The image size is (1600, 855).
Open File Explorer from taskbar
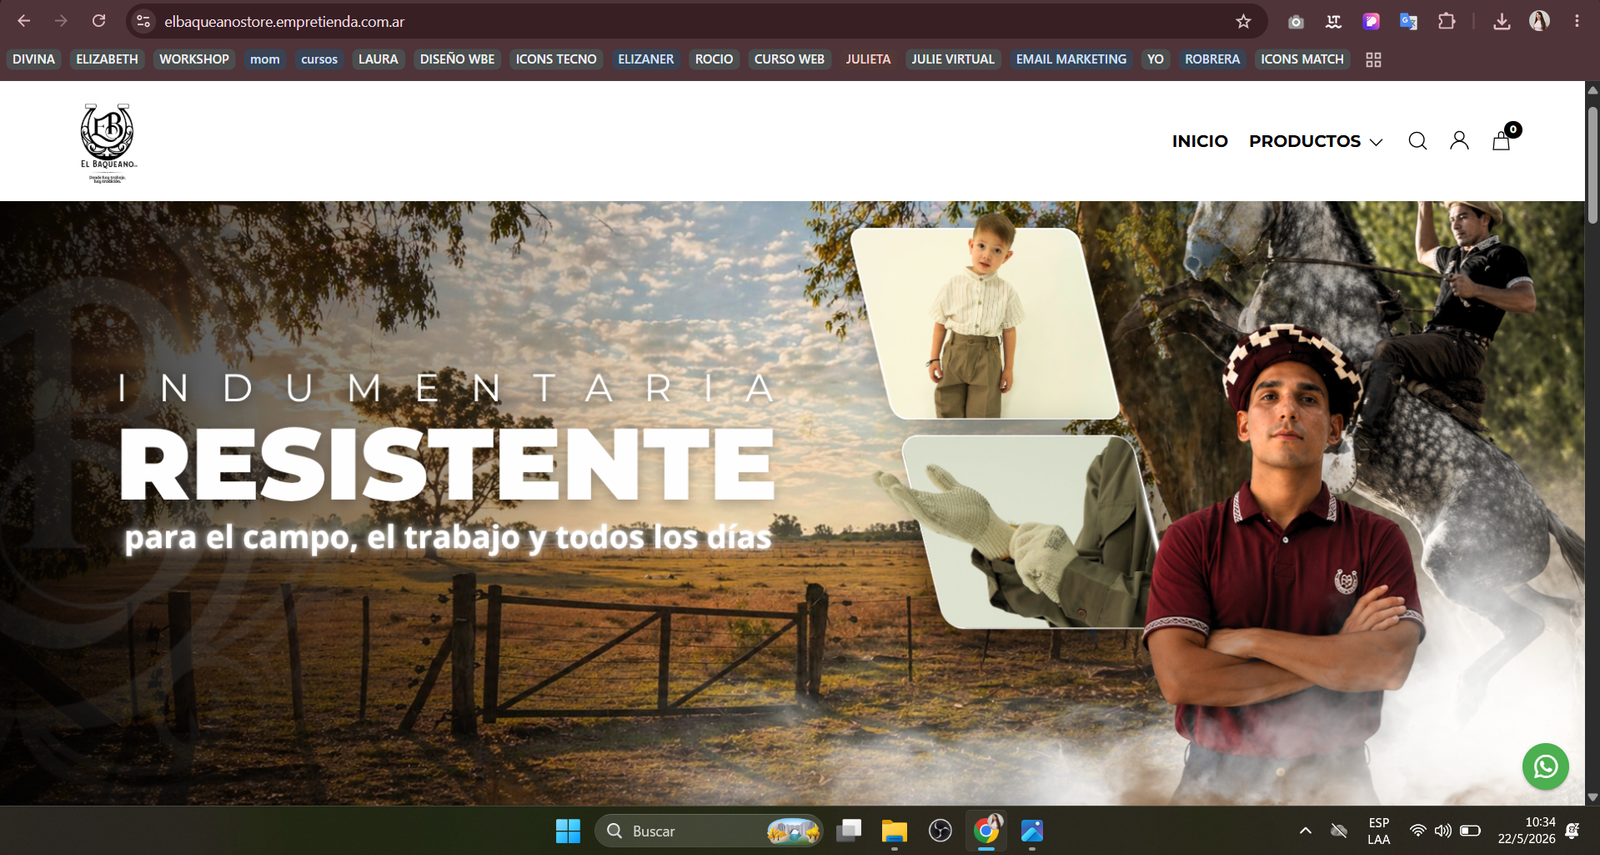pos(894,831)
